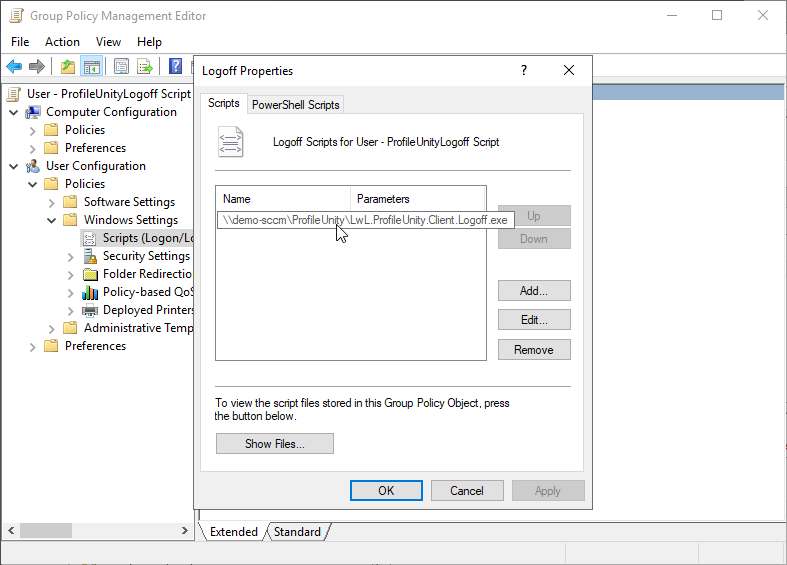
Task: Click the Windows Settings folder icon
Action: pyautogui.click(x=70, y=220)
